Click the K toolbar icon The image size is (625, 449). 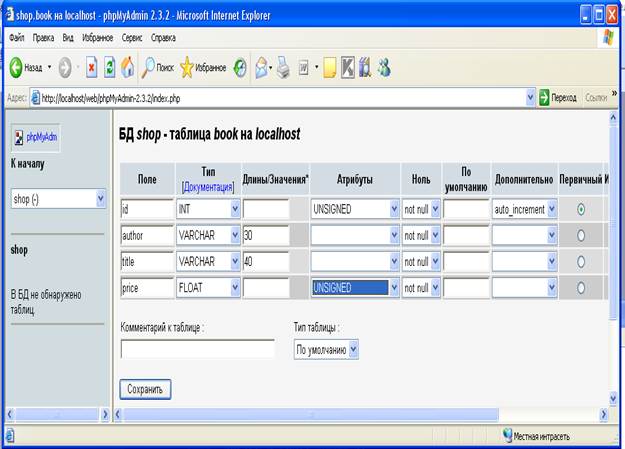348,67
